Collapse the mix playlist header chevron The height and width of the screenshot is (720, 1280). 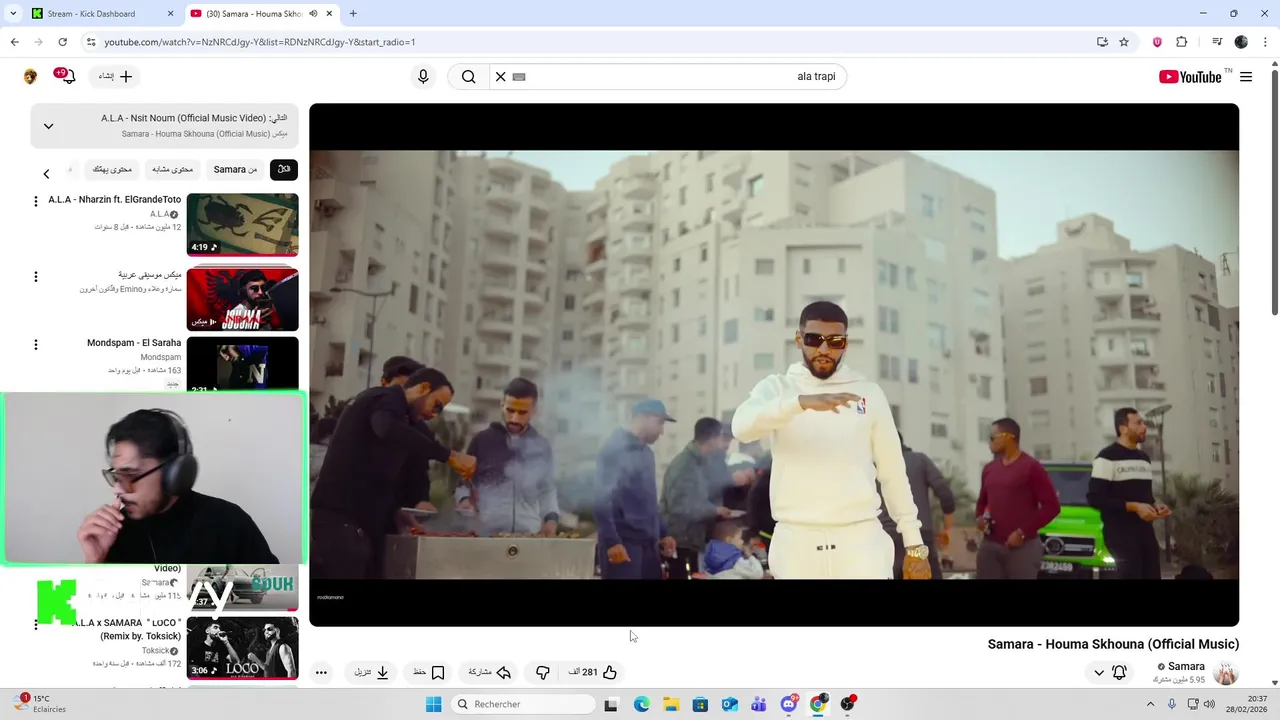pyautogui.click(x=48, y=126)
